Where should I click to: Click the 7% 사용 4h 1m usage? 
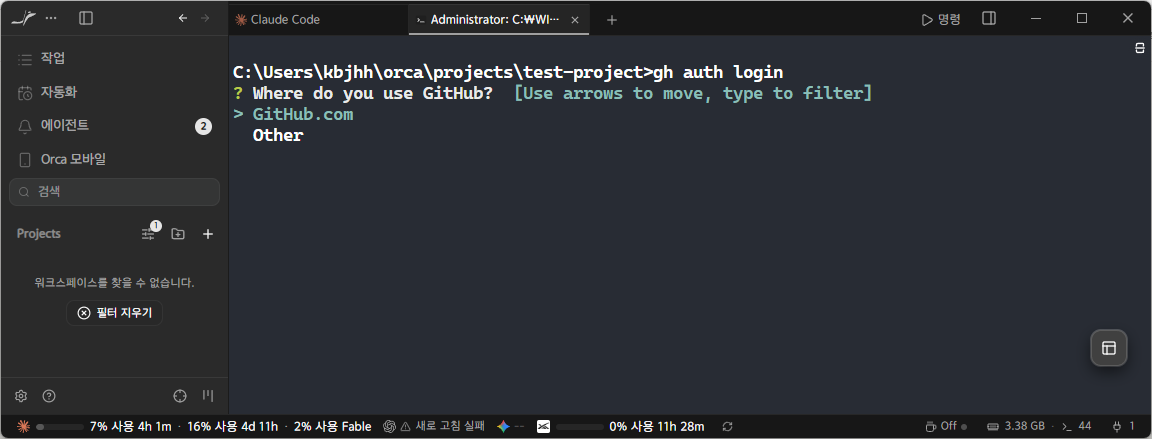130,427
